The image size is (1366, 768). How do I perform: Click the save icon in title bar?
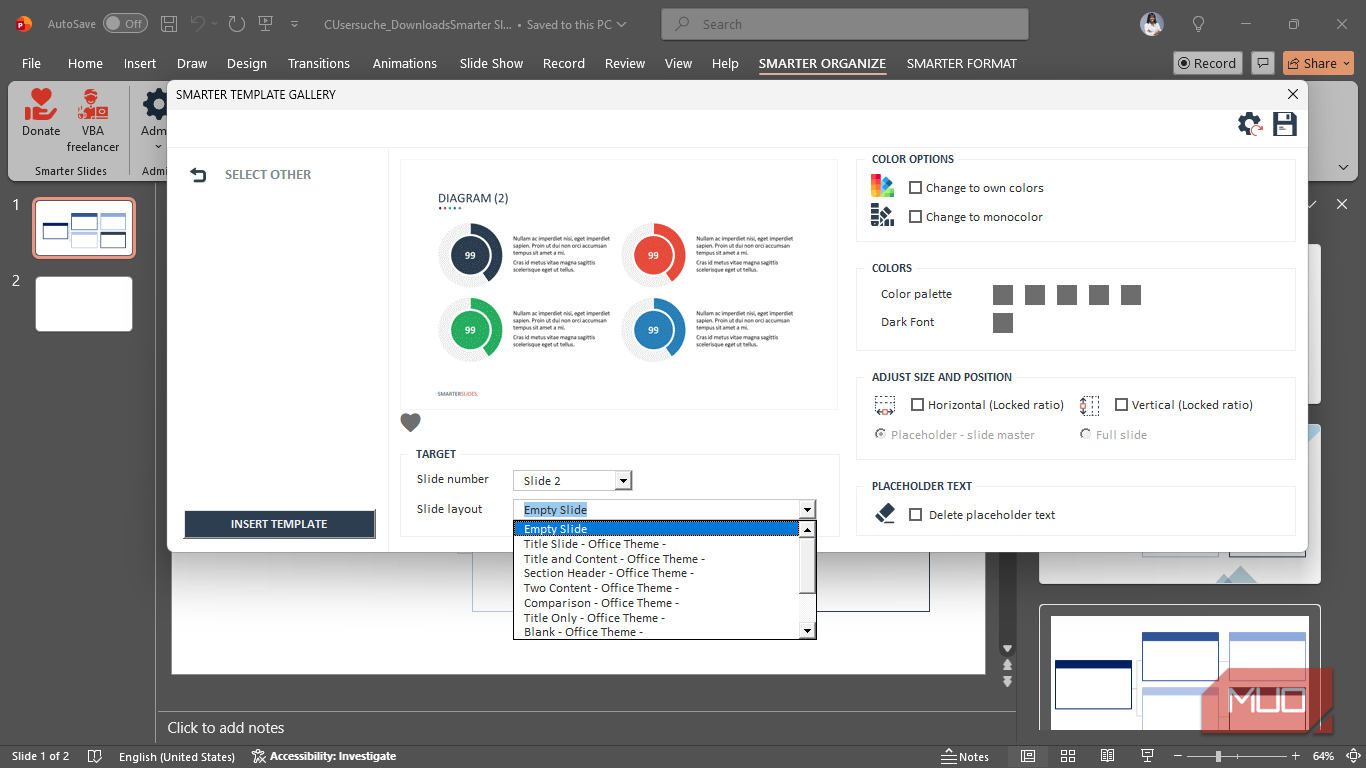point(169,24)
